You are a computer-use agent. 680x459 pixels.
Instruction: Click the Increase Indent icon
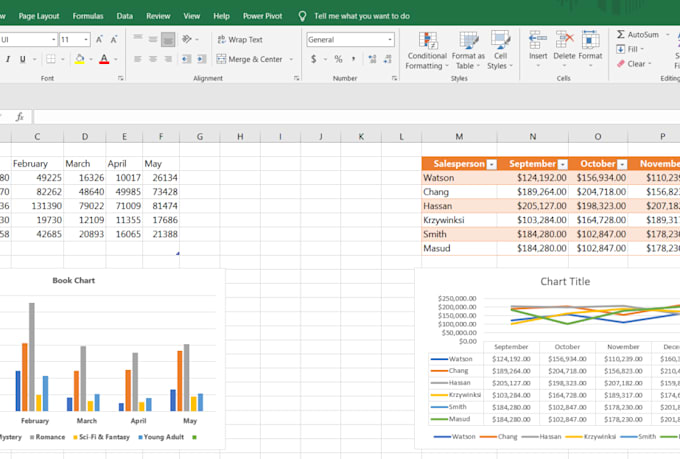(202, 59)
